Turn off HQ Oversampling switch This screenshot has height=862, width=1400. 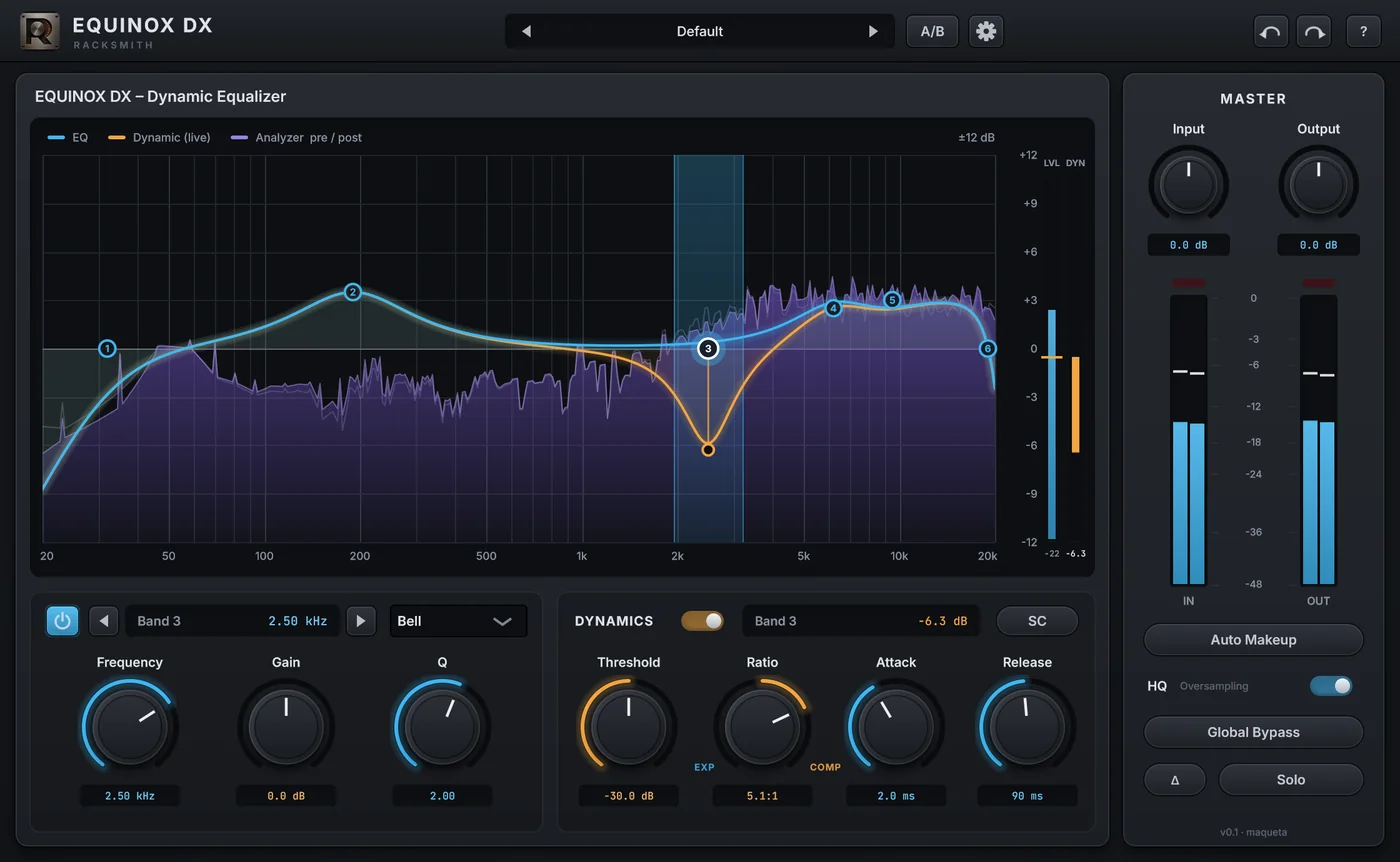(1331, 685)
